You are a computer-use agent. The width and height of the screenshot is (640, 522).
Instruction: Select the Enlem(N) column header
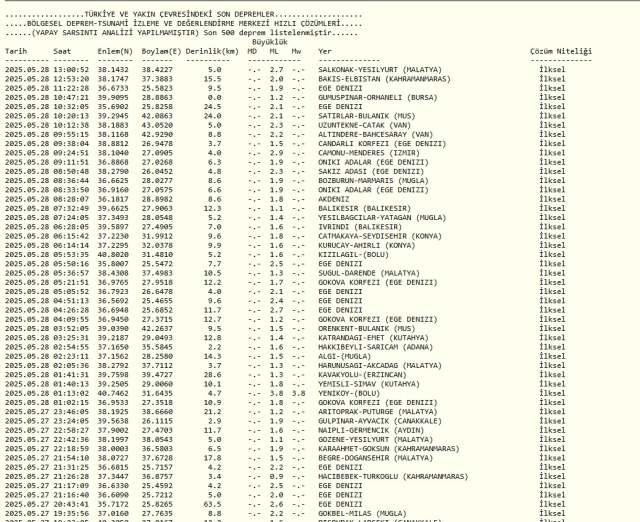pyautogui.click(x=116, y=51)
